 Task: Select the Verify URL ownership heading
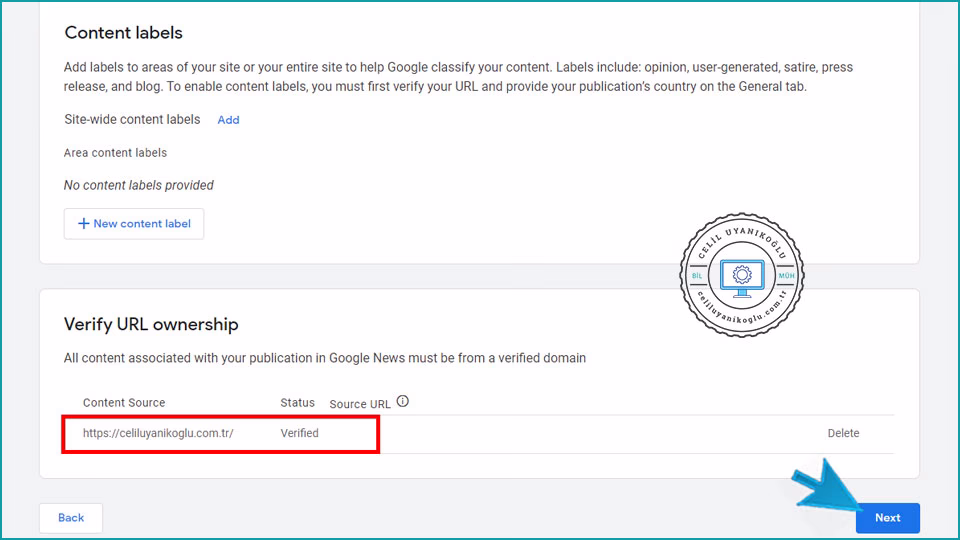tap(151, 325)
